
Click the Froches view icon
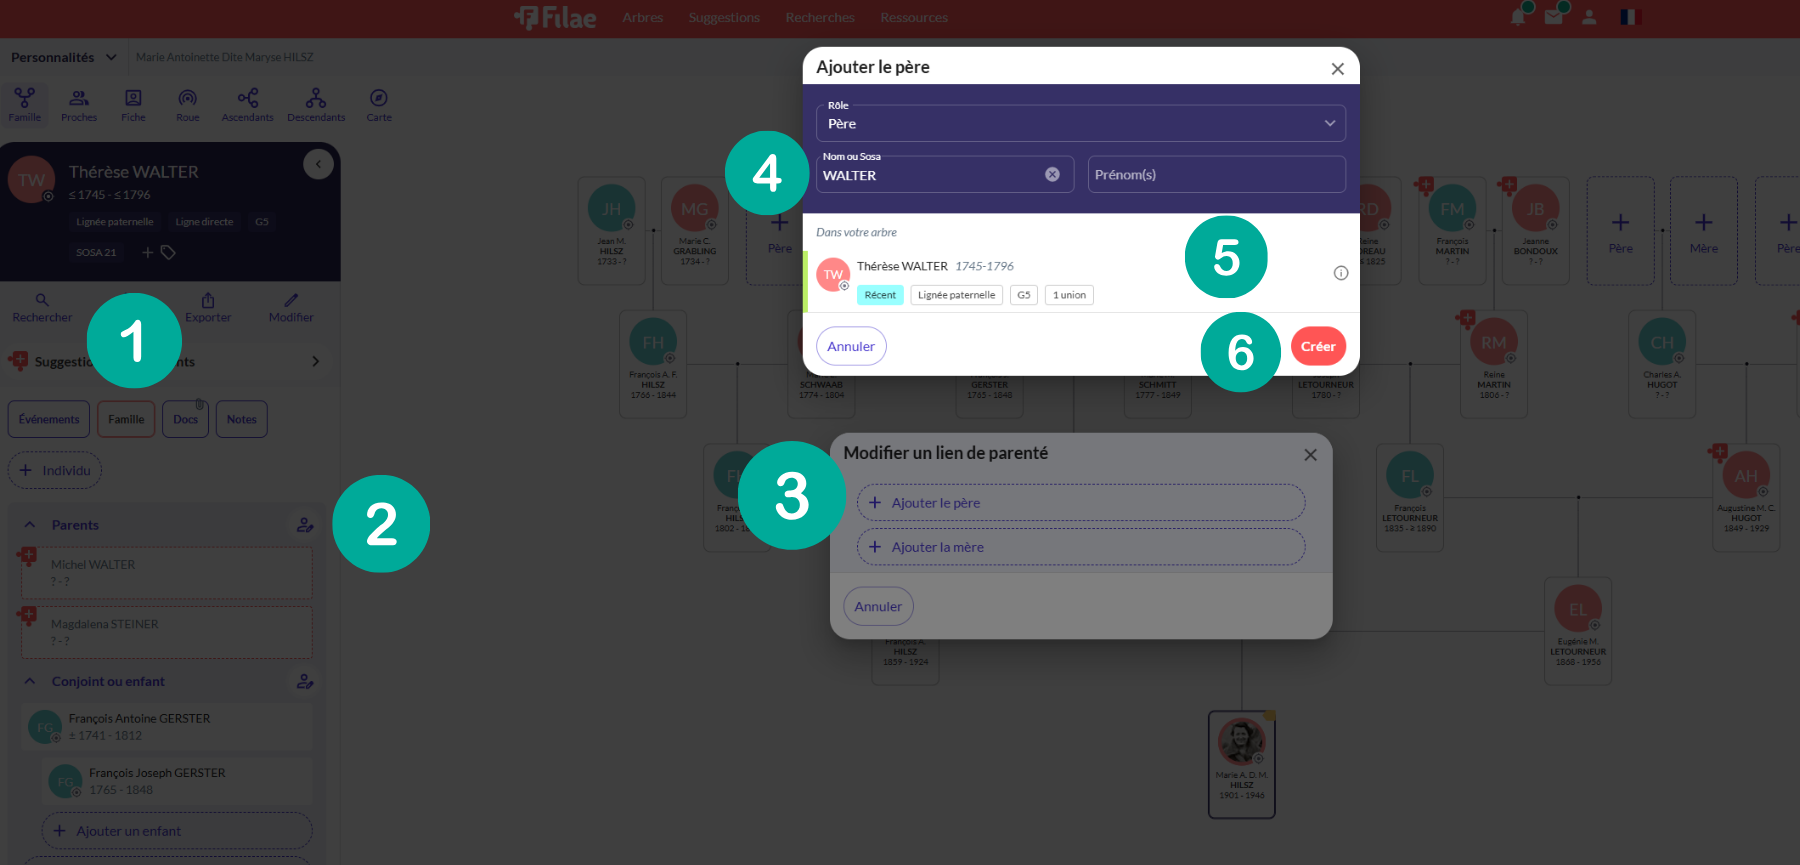click(x=79, y=104)
